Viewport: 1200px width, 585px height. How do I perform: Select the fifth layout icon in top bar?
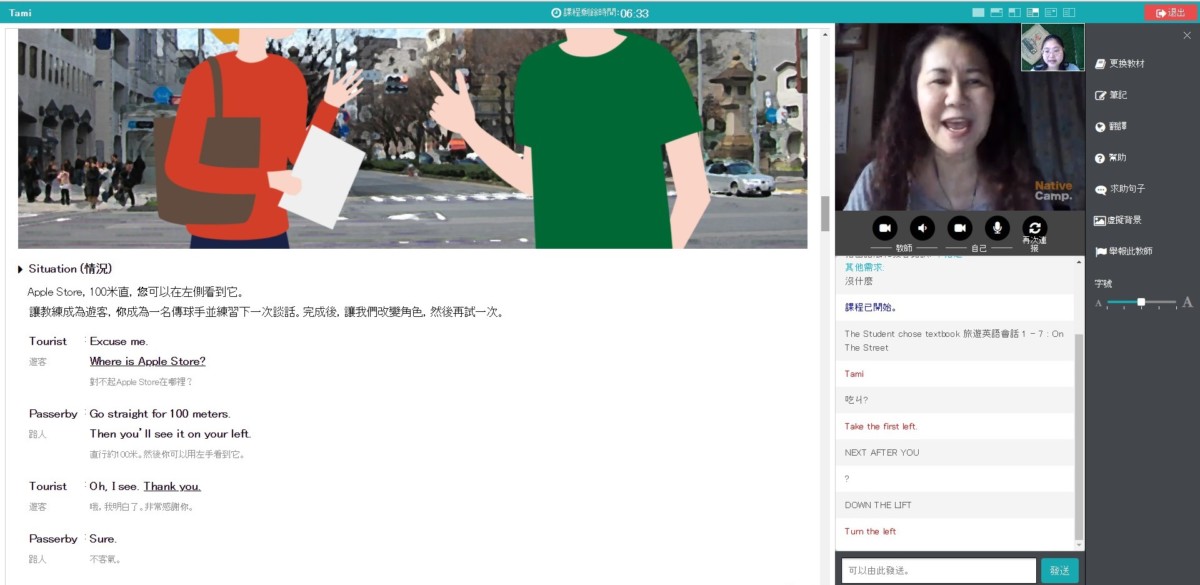[1050, 13]
